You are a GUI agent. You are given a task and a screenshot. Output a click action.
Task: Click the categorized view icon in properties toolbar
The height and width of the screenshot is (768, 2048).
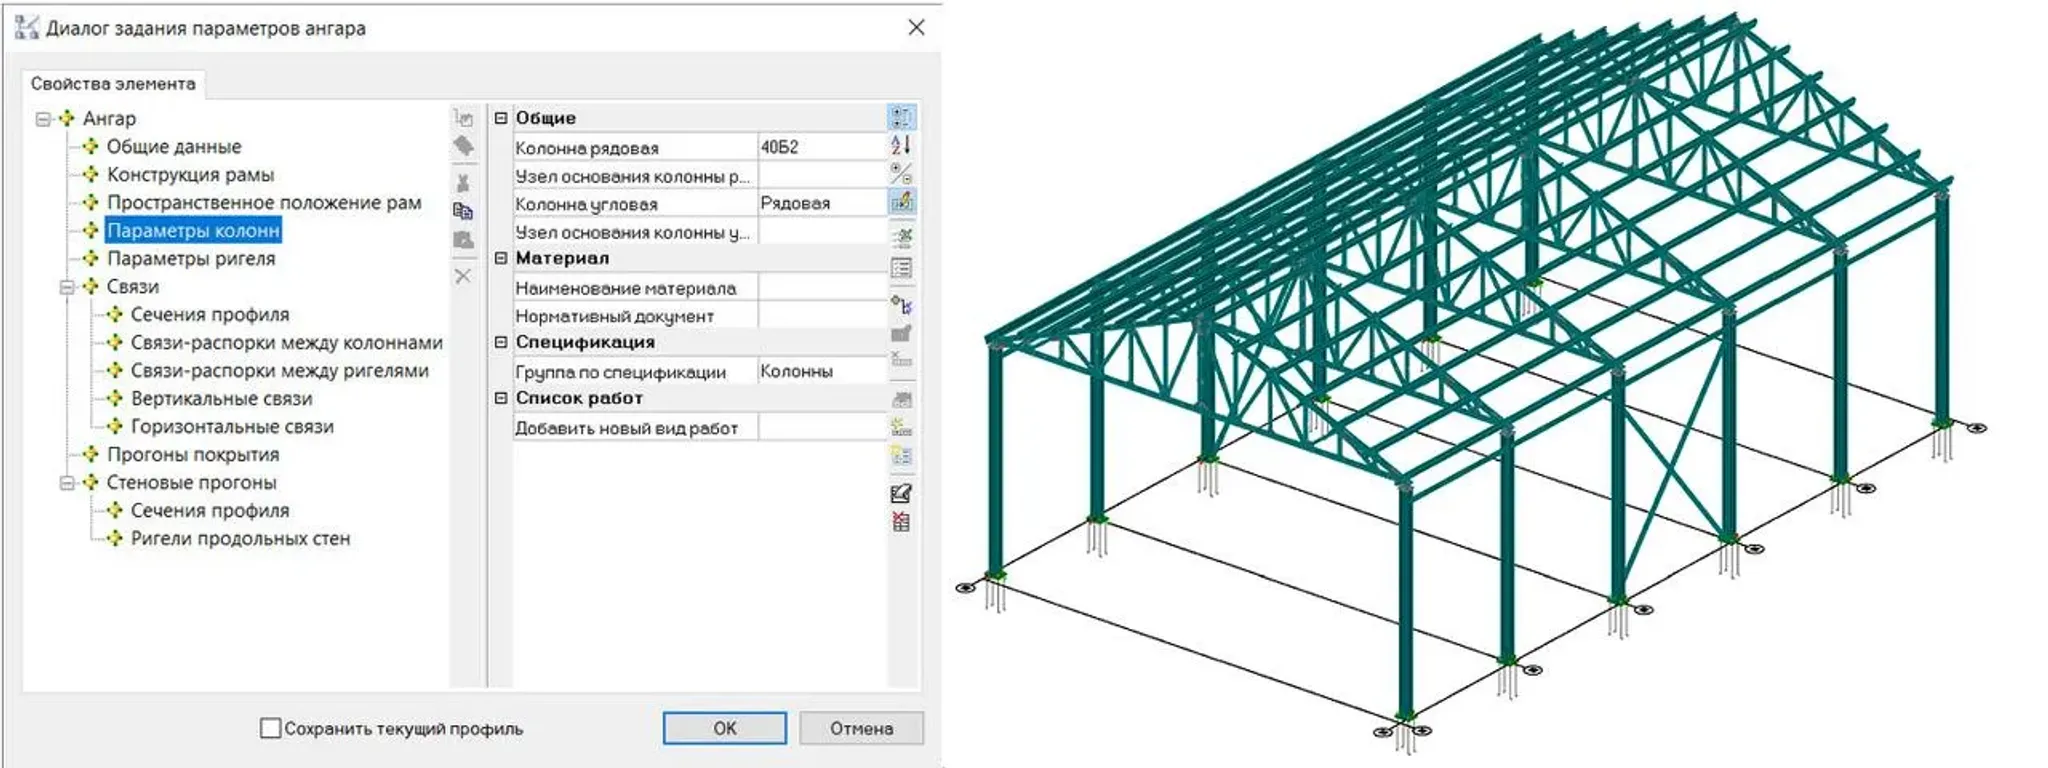coord(901,118)
